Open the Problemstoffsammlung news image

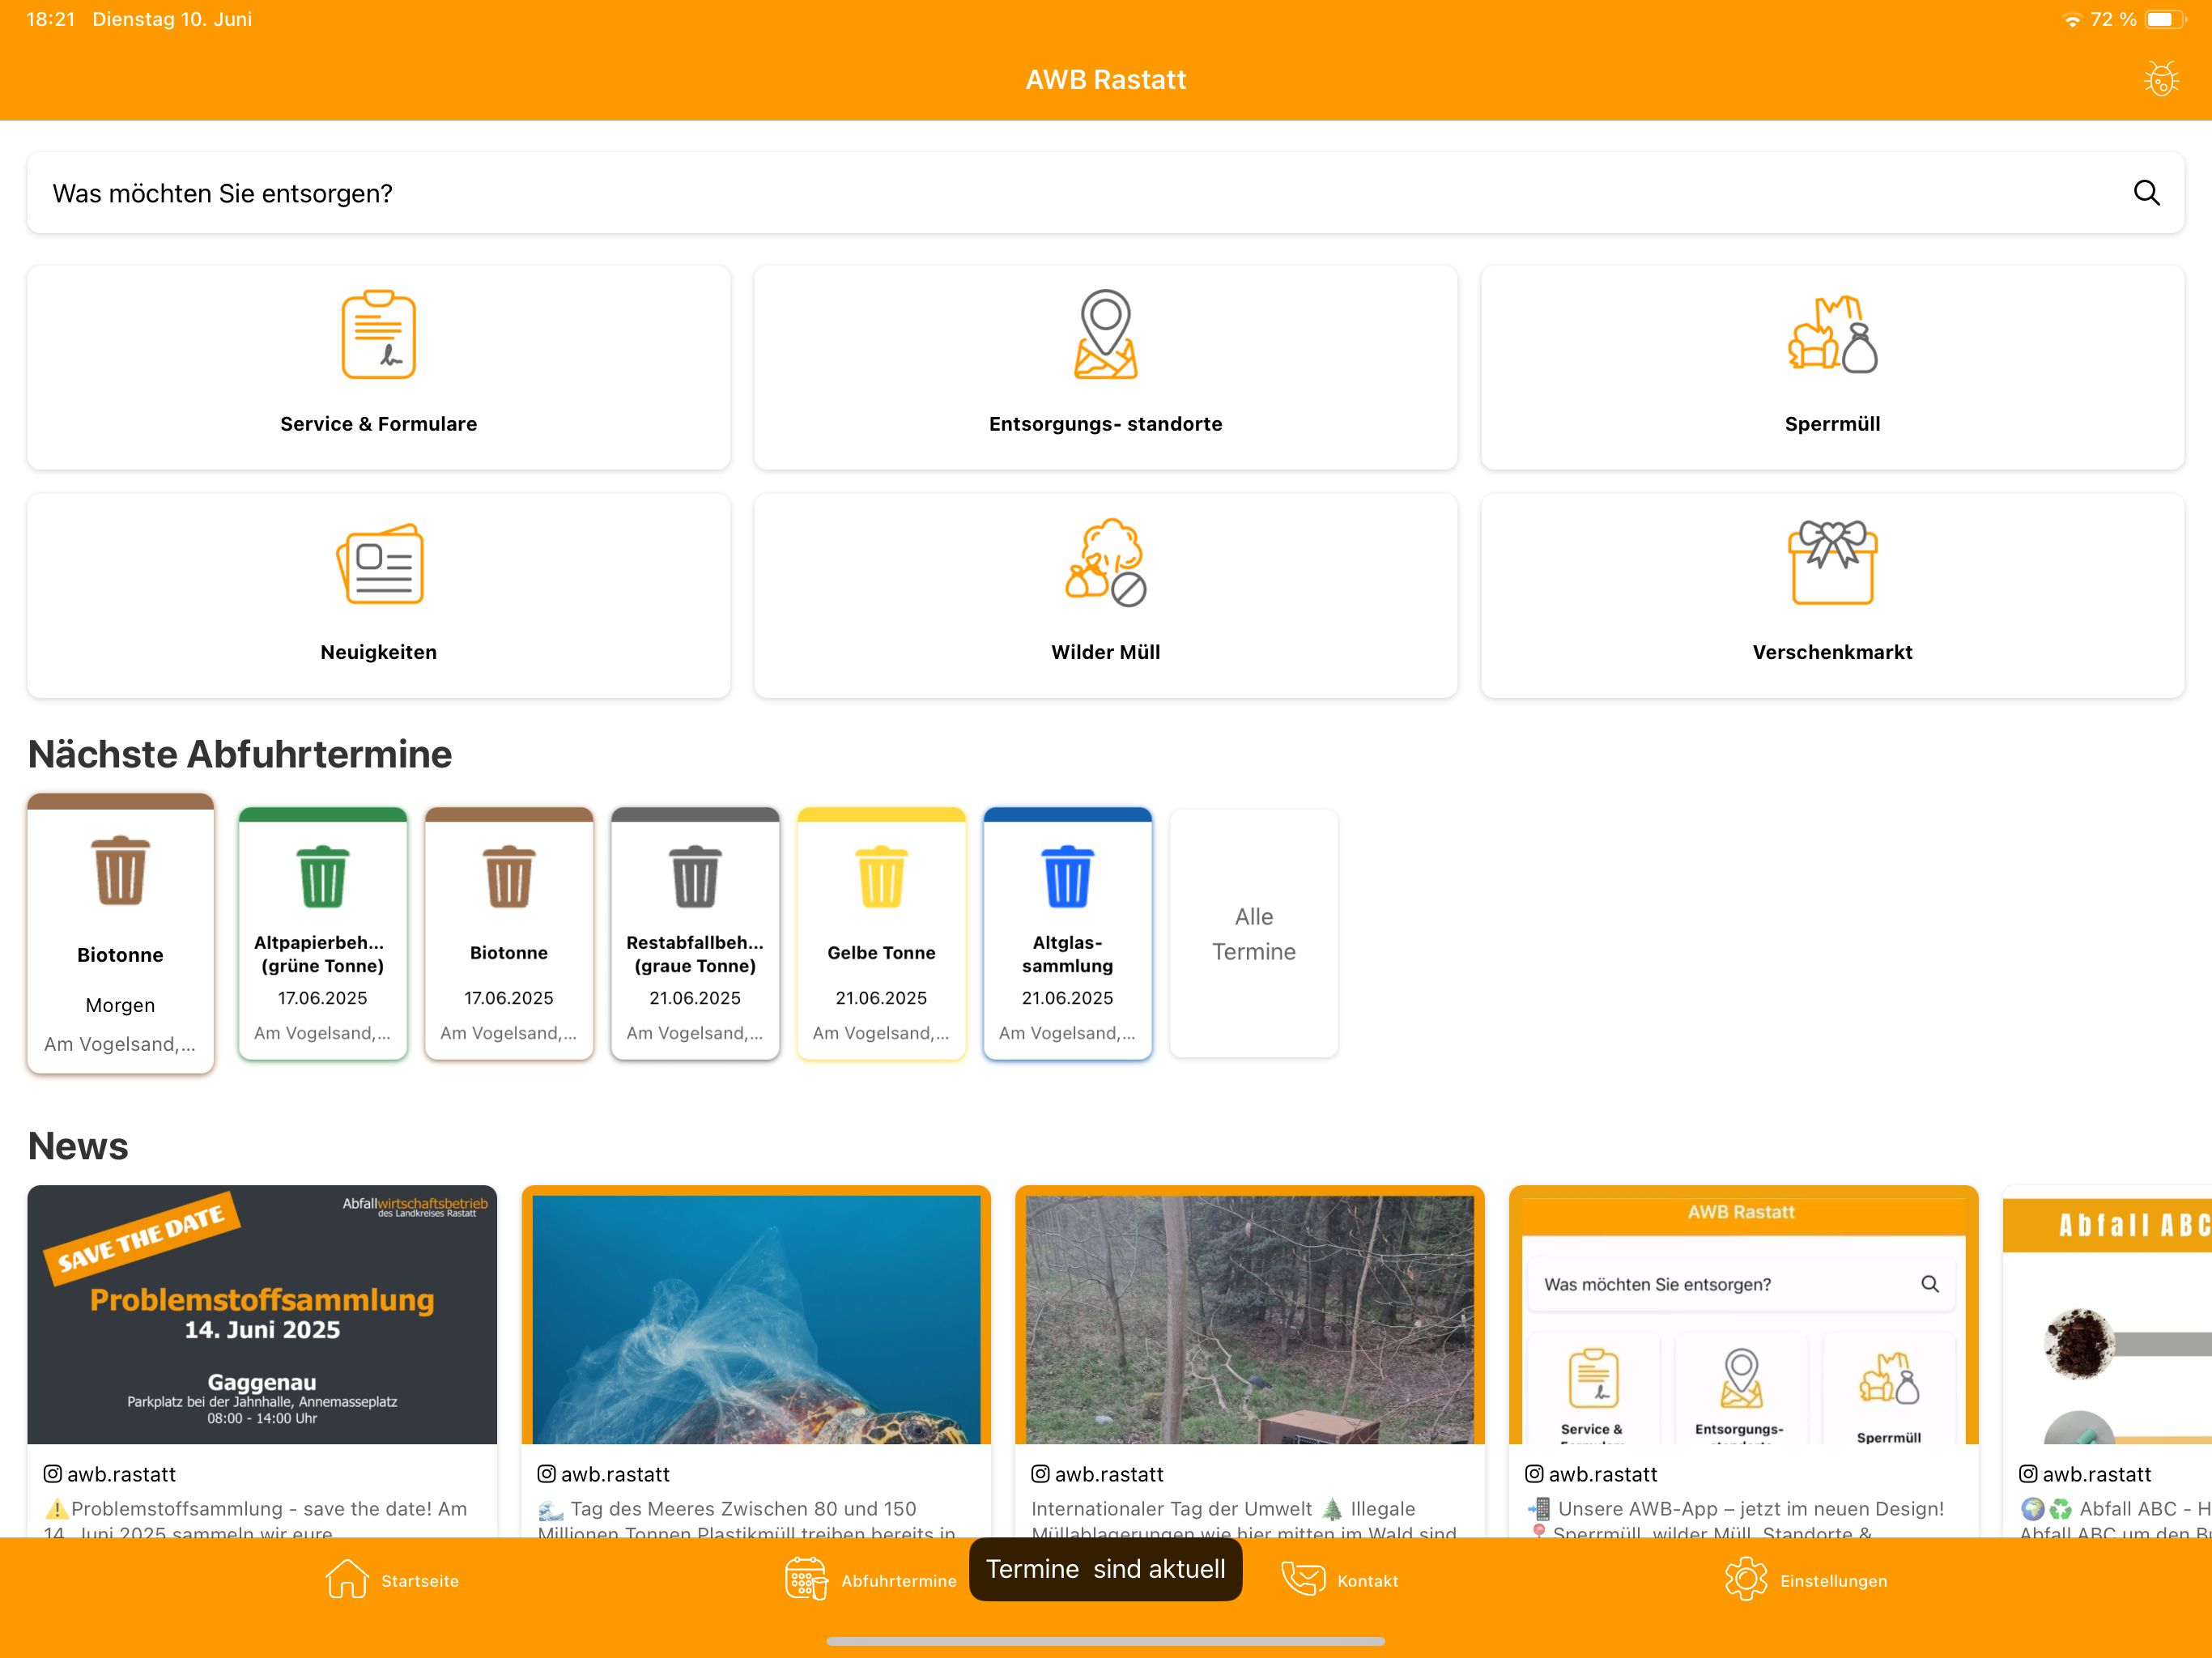click(262, 1314)
